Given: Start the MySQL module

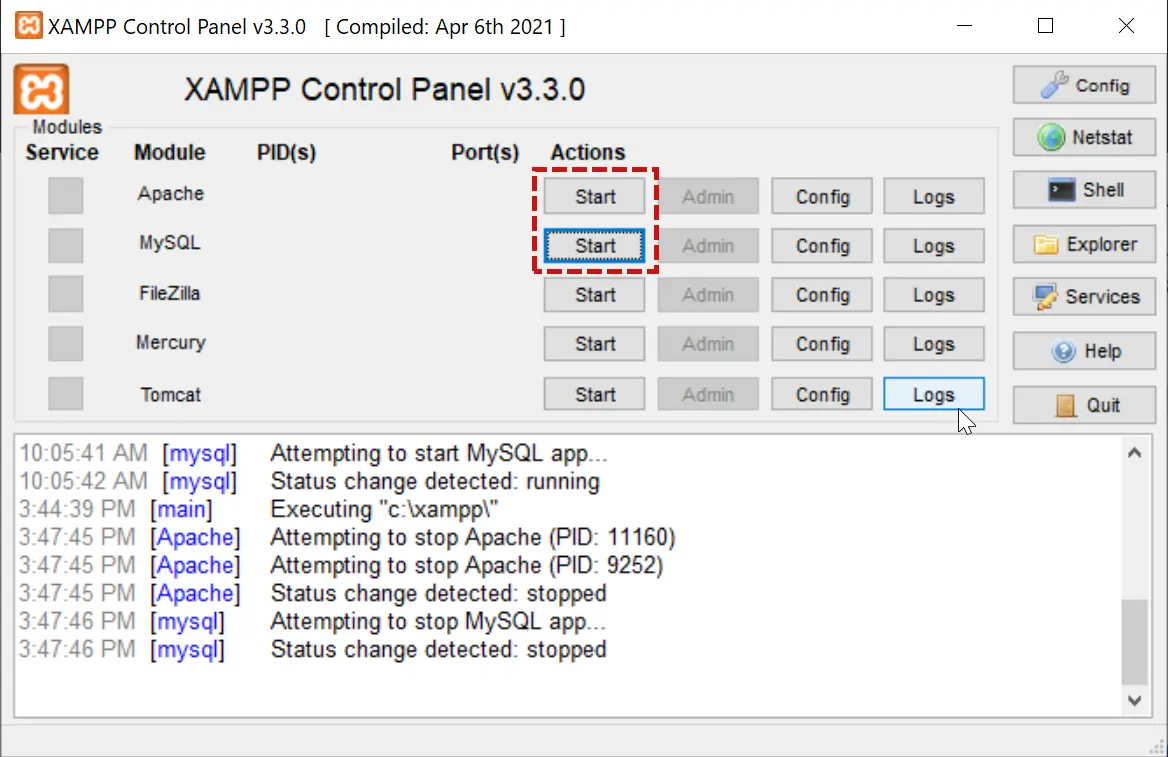Looking at the screenshot, I should coord(594,246).
